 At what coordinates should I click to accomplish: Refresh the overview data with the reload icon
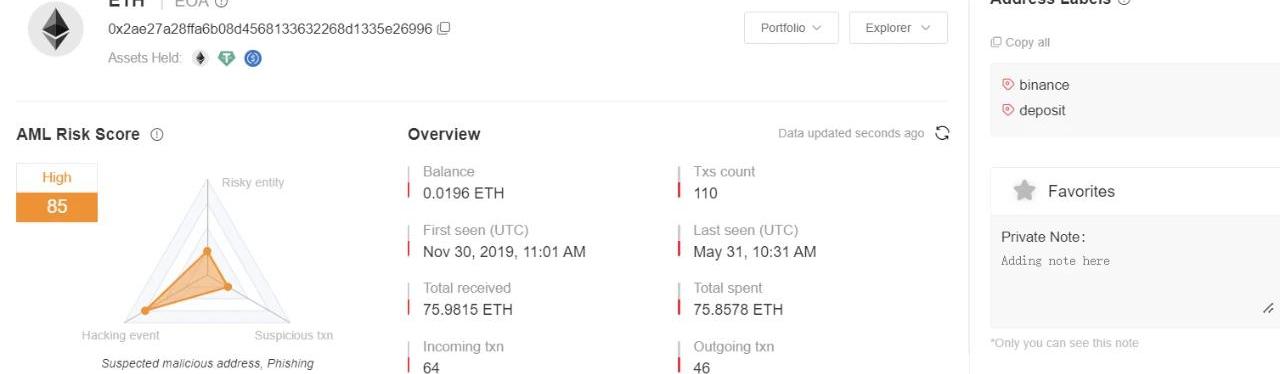pos(941,133)
